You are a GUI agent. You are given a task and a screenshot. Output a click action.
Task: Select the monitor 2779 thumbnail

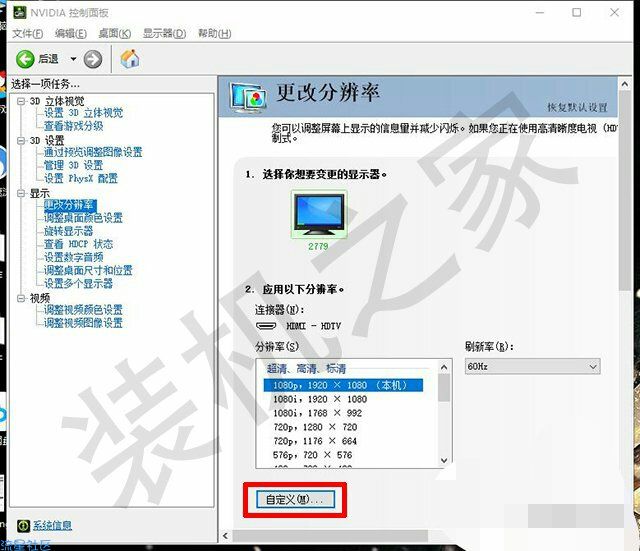[x=319, y=215]
